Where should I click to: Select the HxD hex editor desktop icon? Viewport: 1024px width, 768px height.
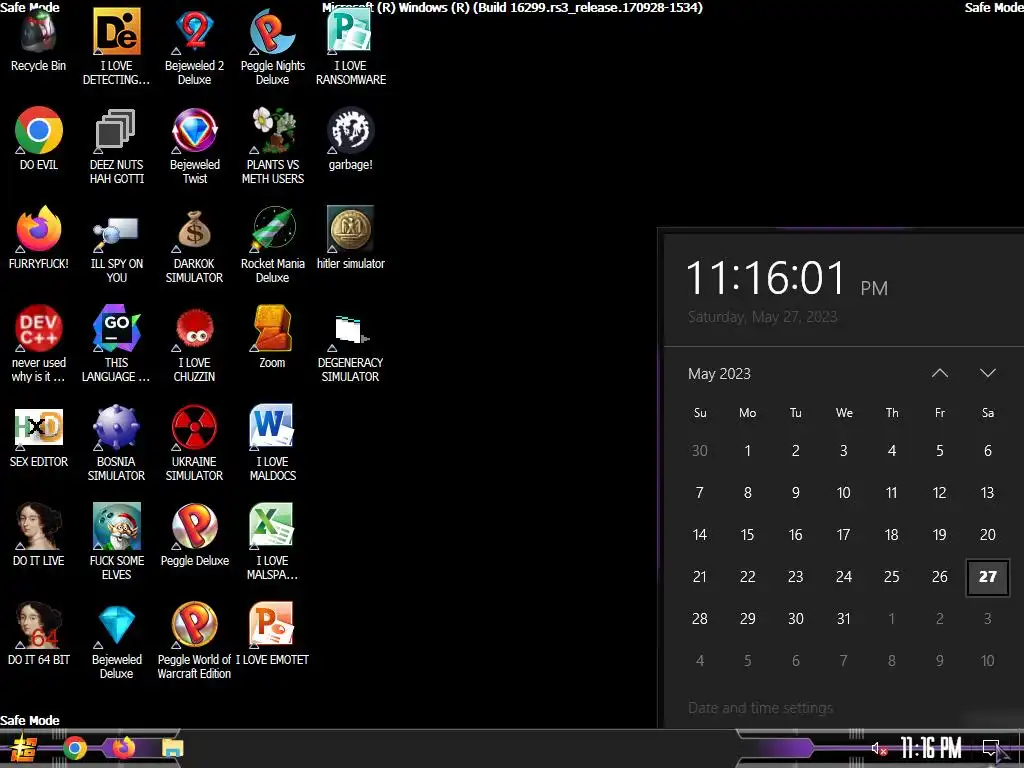(39, 428)
